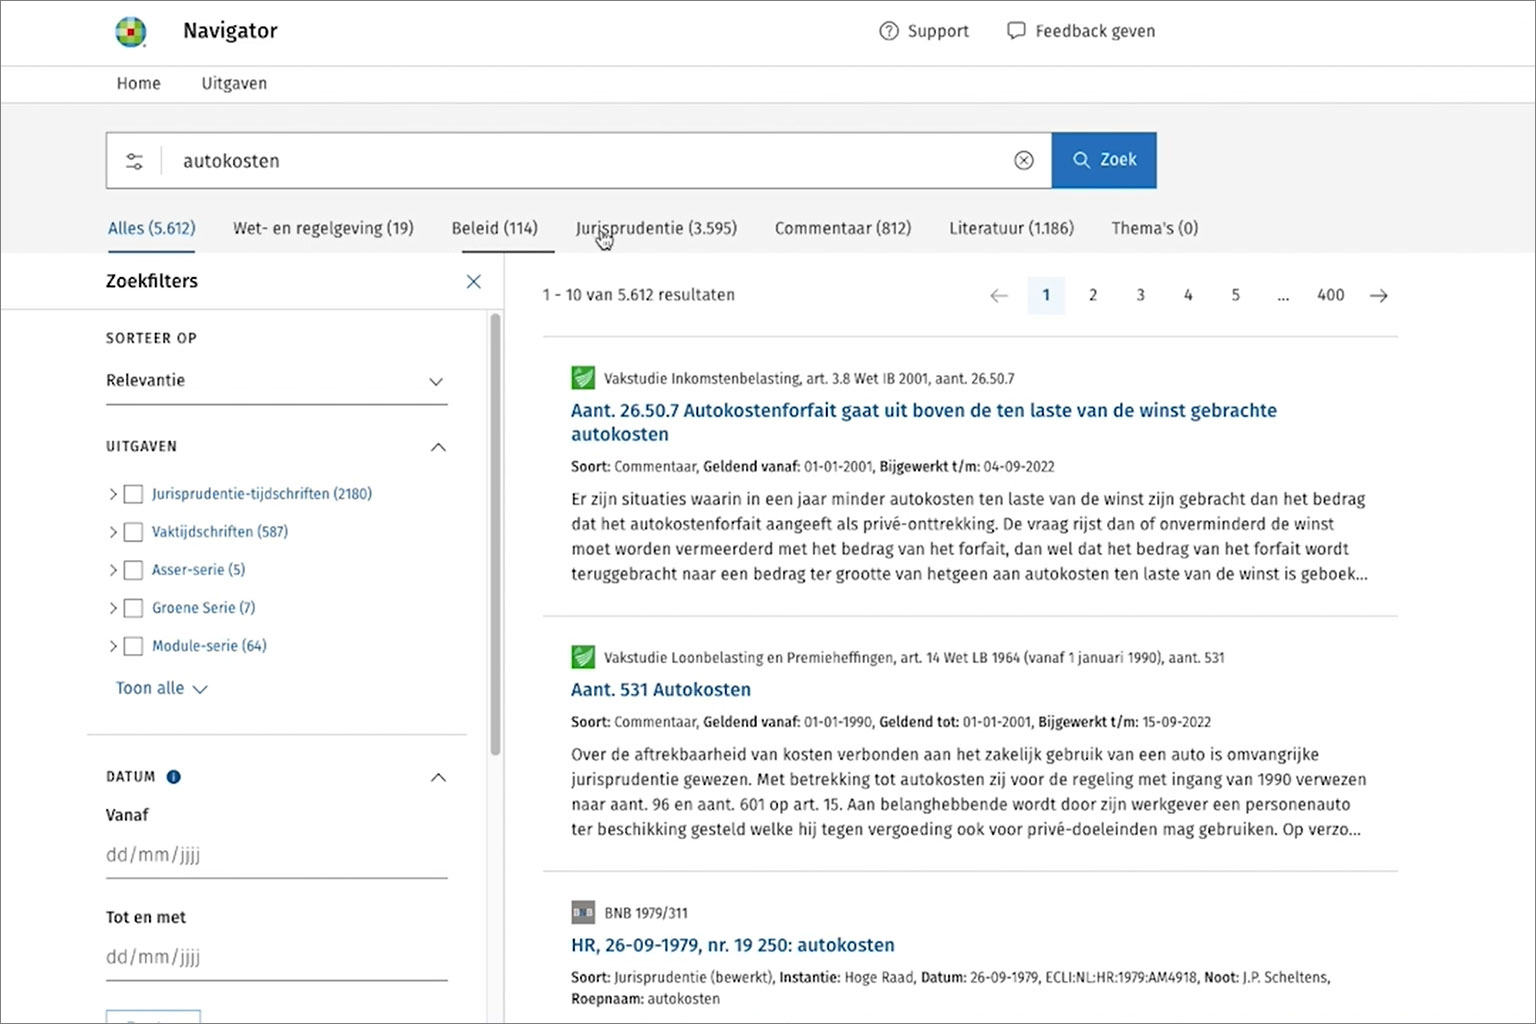The height and width of the screenshot is (1024, 1536).
Task: Select the Literatuur tab
Action: pyautogui.click(x=1011, y=228)
